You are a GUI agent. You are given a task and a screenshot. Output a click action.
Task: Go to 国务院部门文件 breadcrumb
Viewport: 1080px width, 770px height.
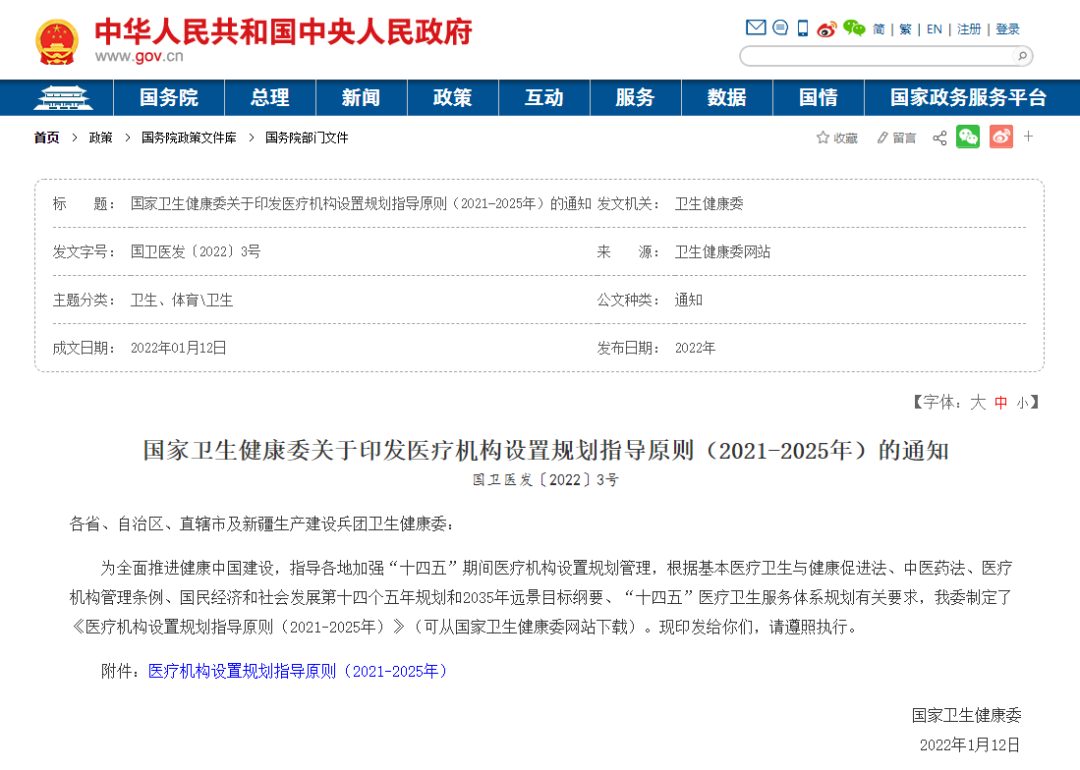coord(307,138)
